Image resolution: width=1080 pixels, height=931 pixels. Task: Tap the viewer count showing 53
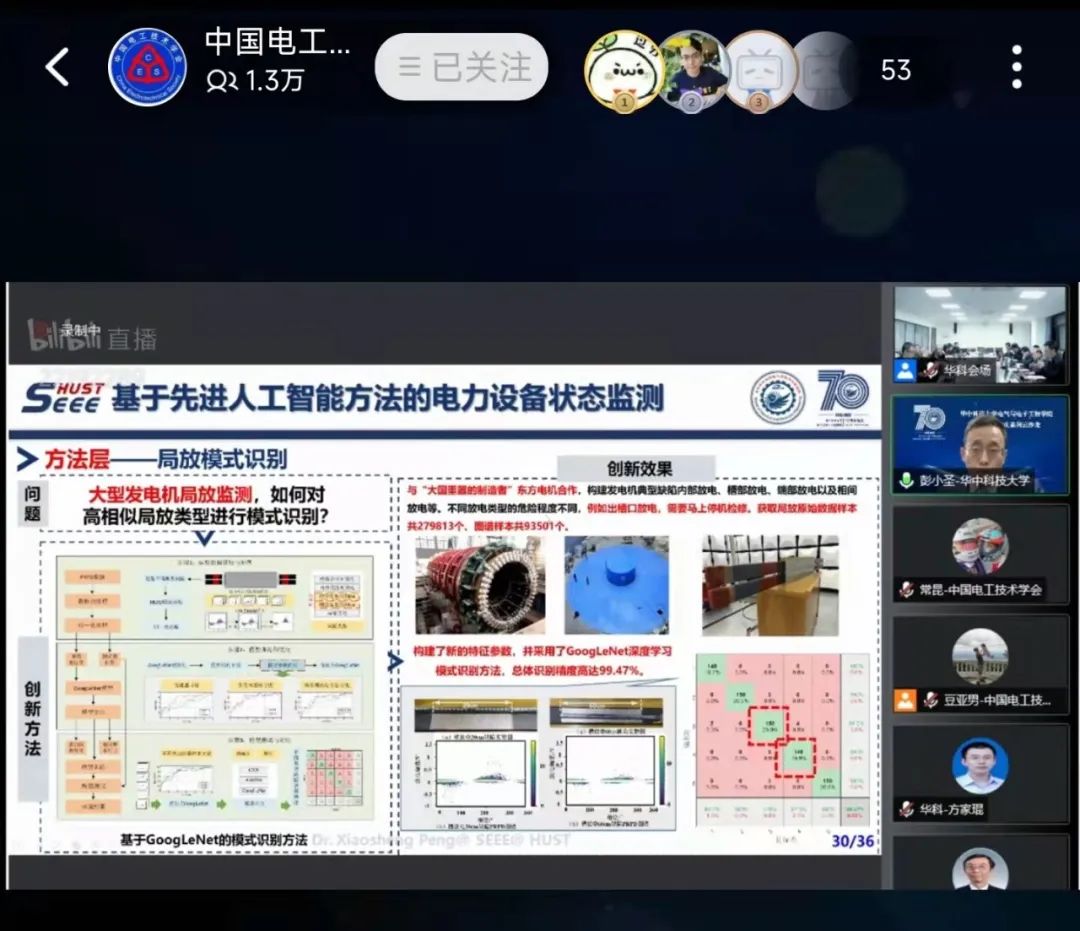(895, 71)
